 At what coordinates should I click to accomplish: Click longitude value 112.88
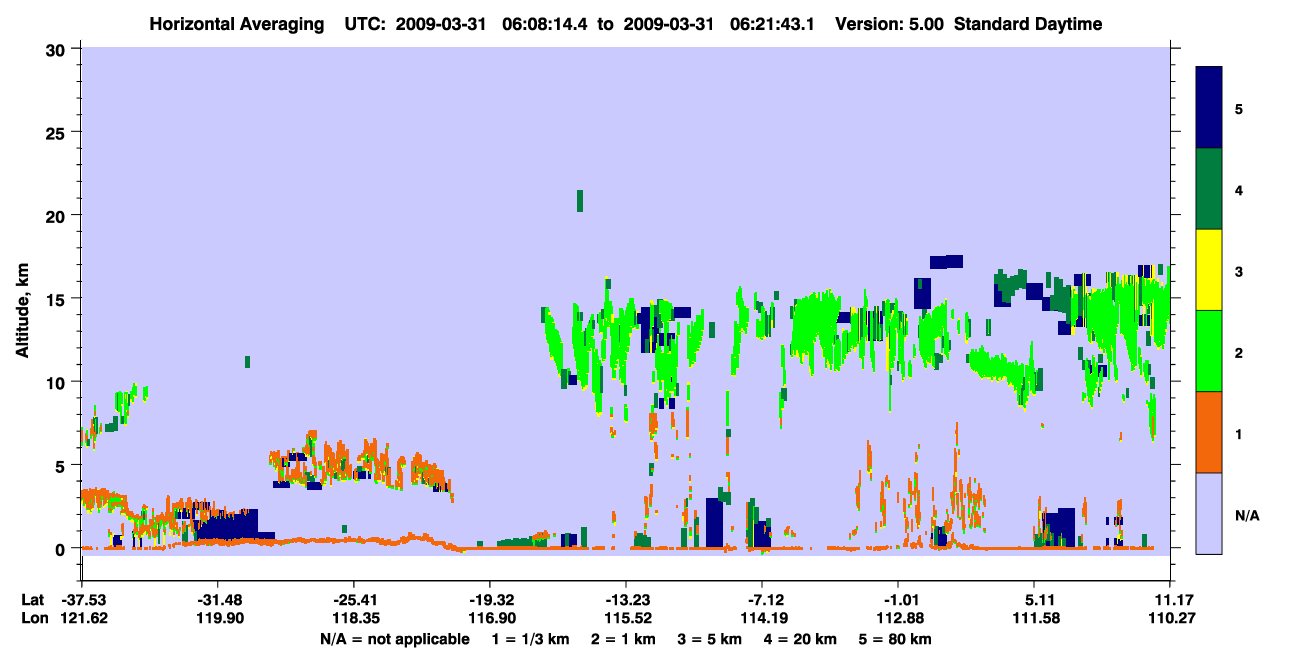898,619
